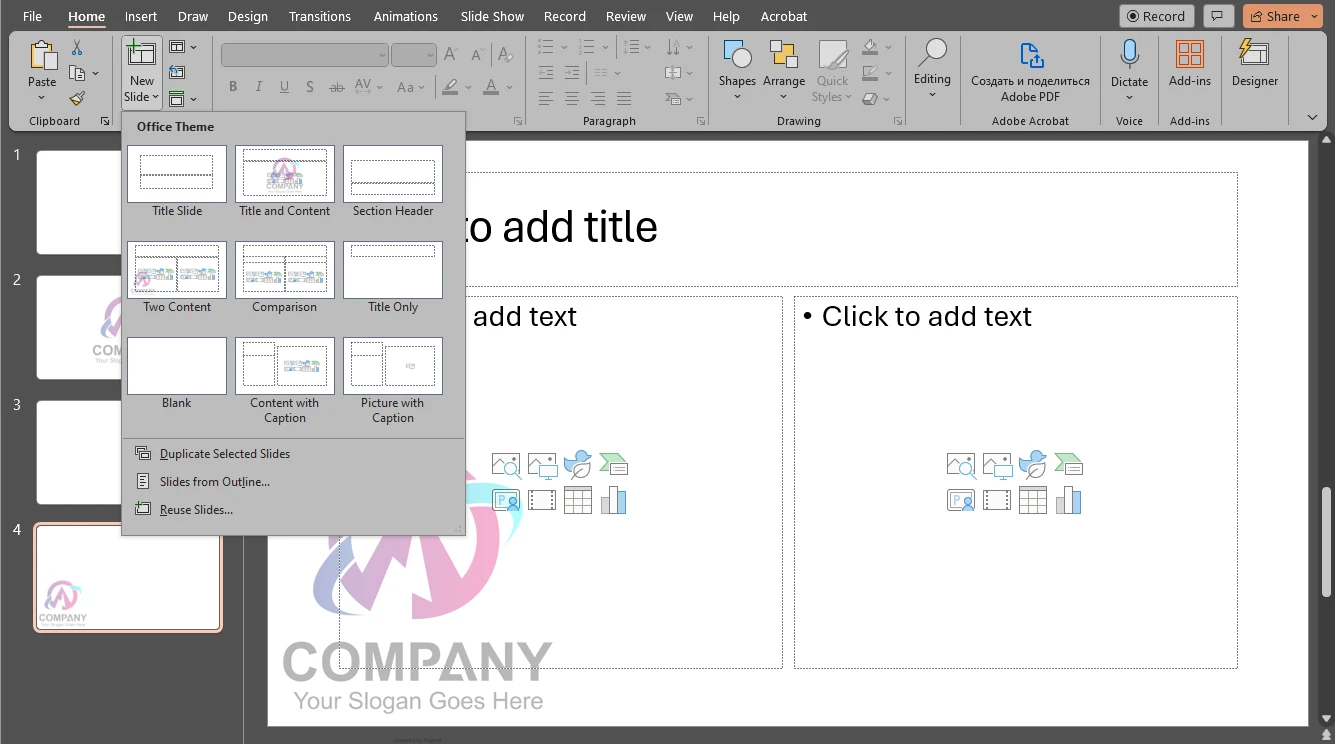Select Duplicate Selected Slides
The width and height of the screenshot is (1335, 744).
point(222,453)
